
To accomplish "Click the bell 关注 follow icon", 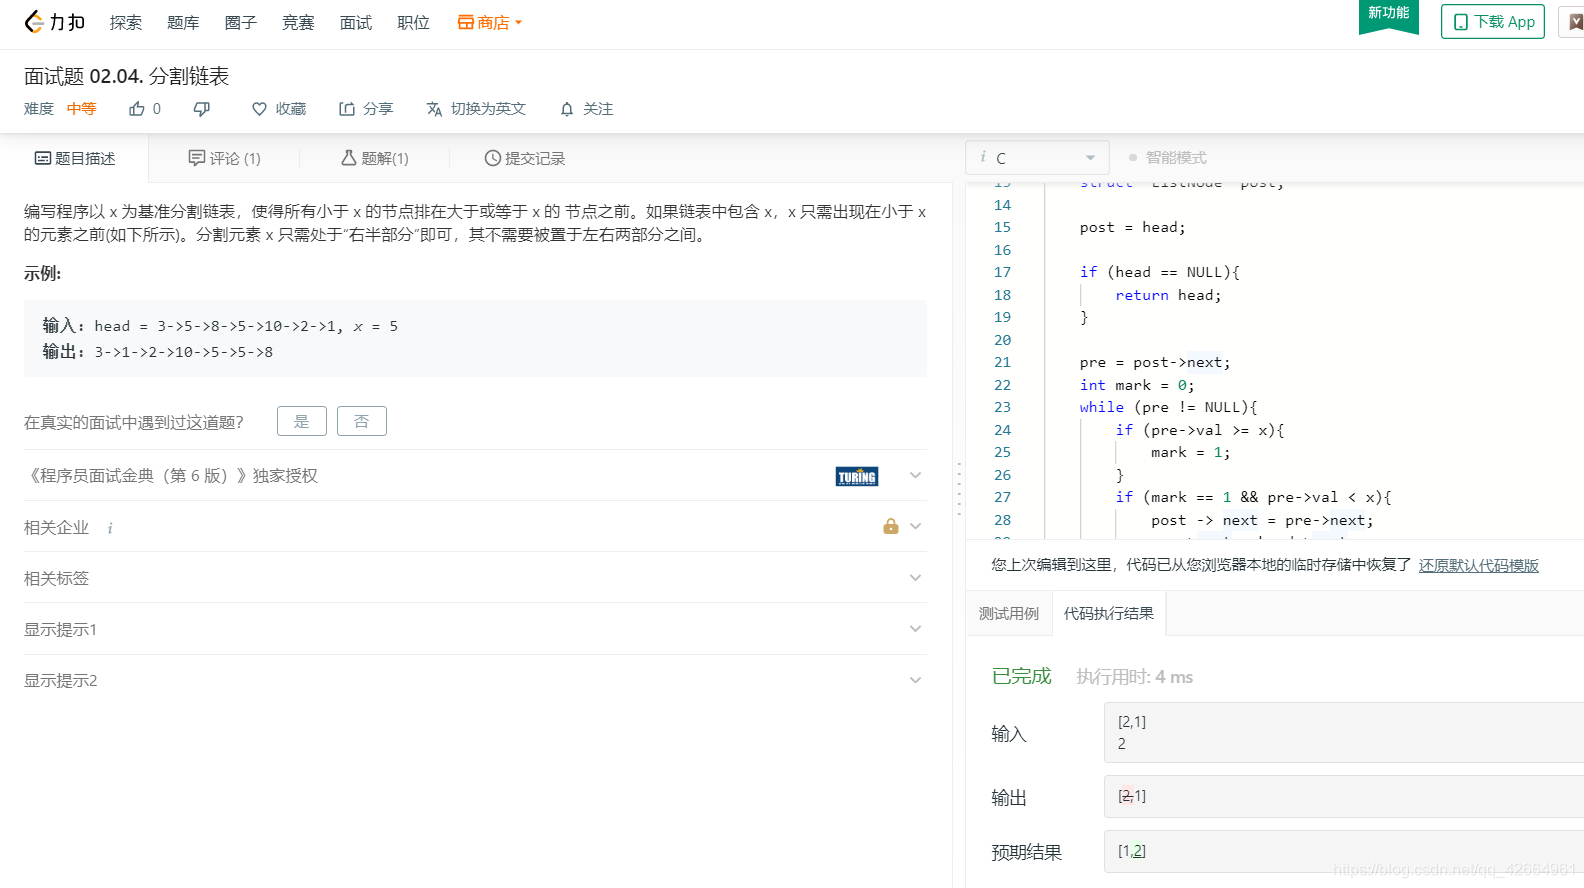I will point(567,109).
